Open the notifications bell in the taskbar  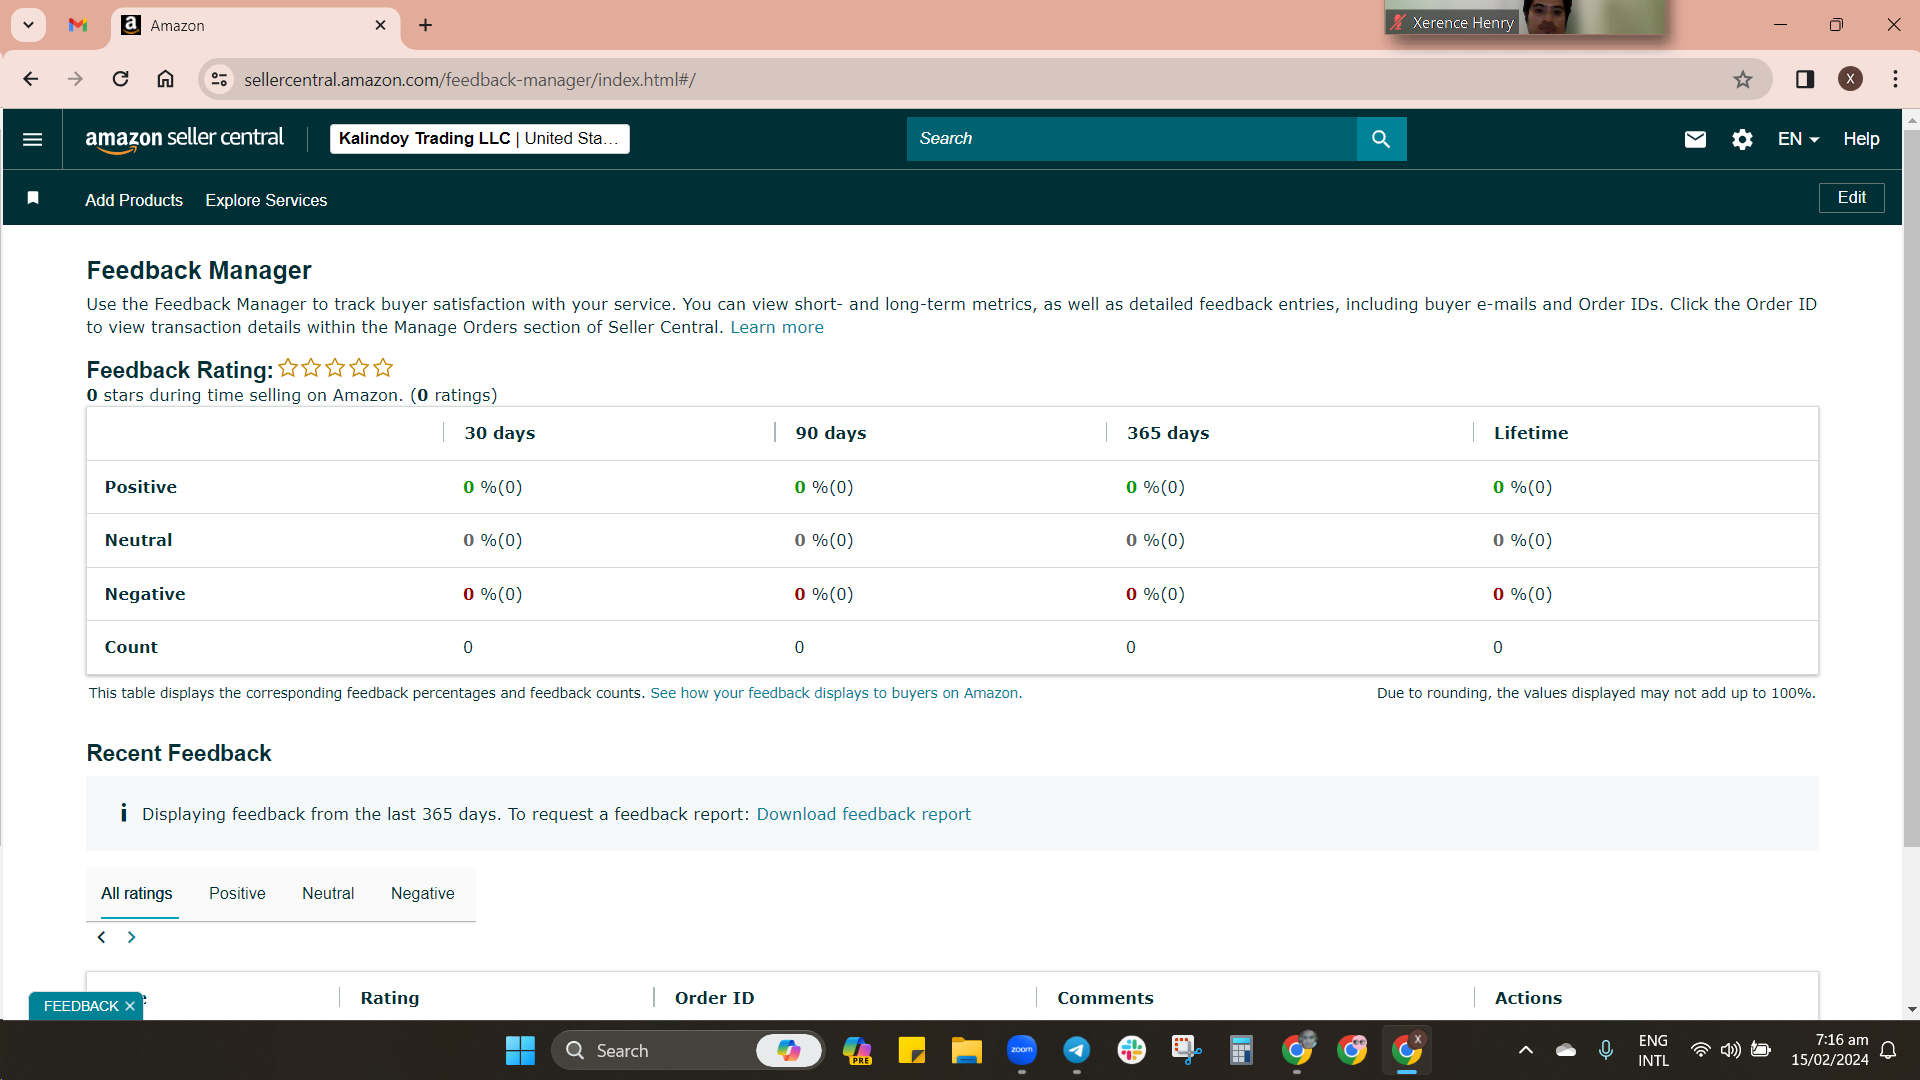[1888, 1050]
